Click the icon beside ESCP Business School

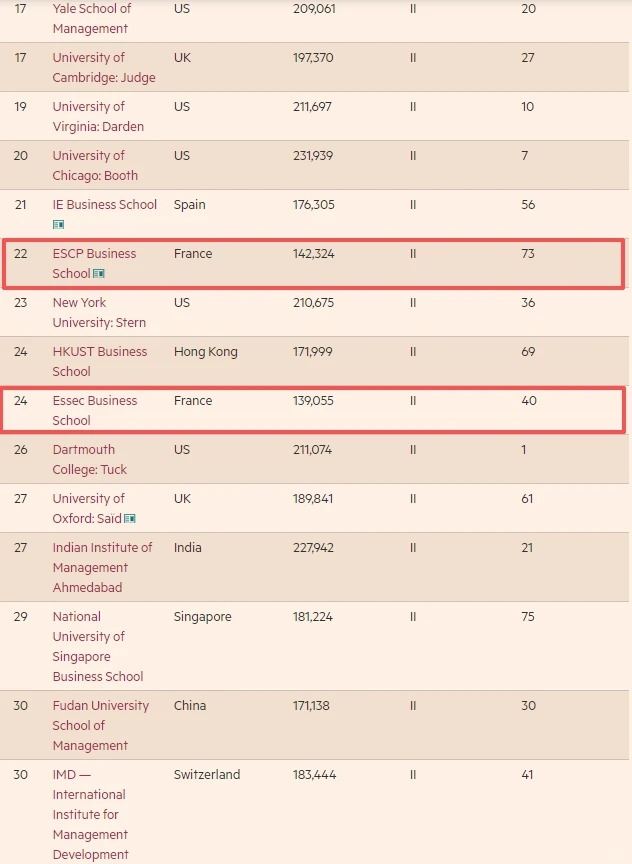point(99,274)
